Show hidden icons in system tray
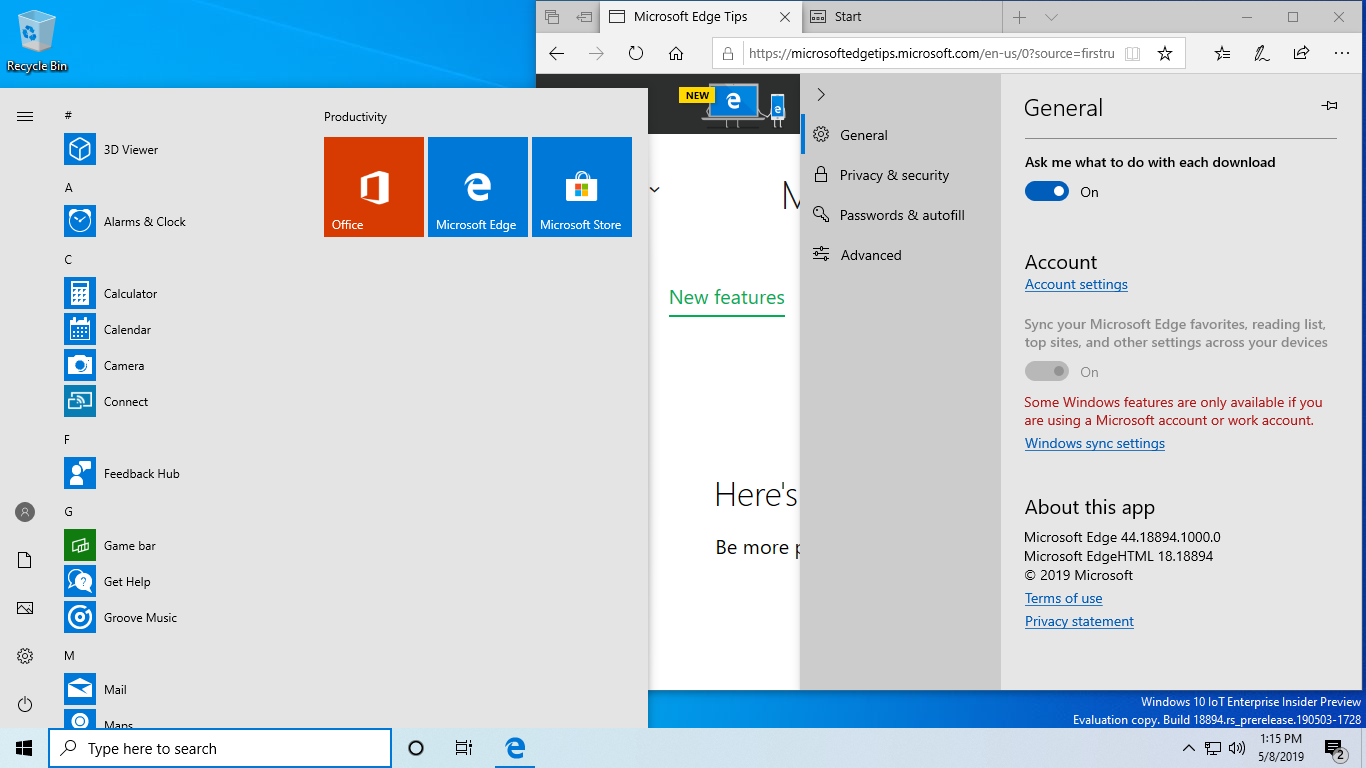This screenshot has height=768, width=1366. 1188,748
